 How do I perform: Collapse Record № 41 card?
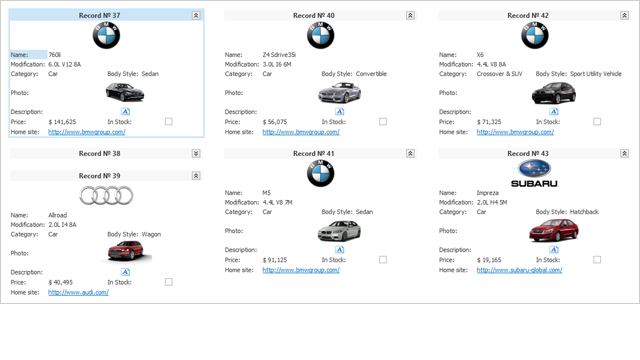tap(410, 153)
